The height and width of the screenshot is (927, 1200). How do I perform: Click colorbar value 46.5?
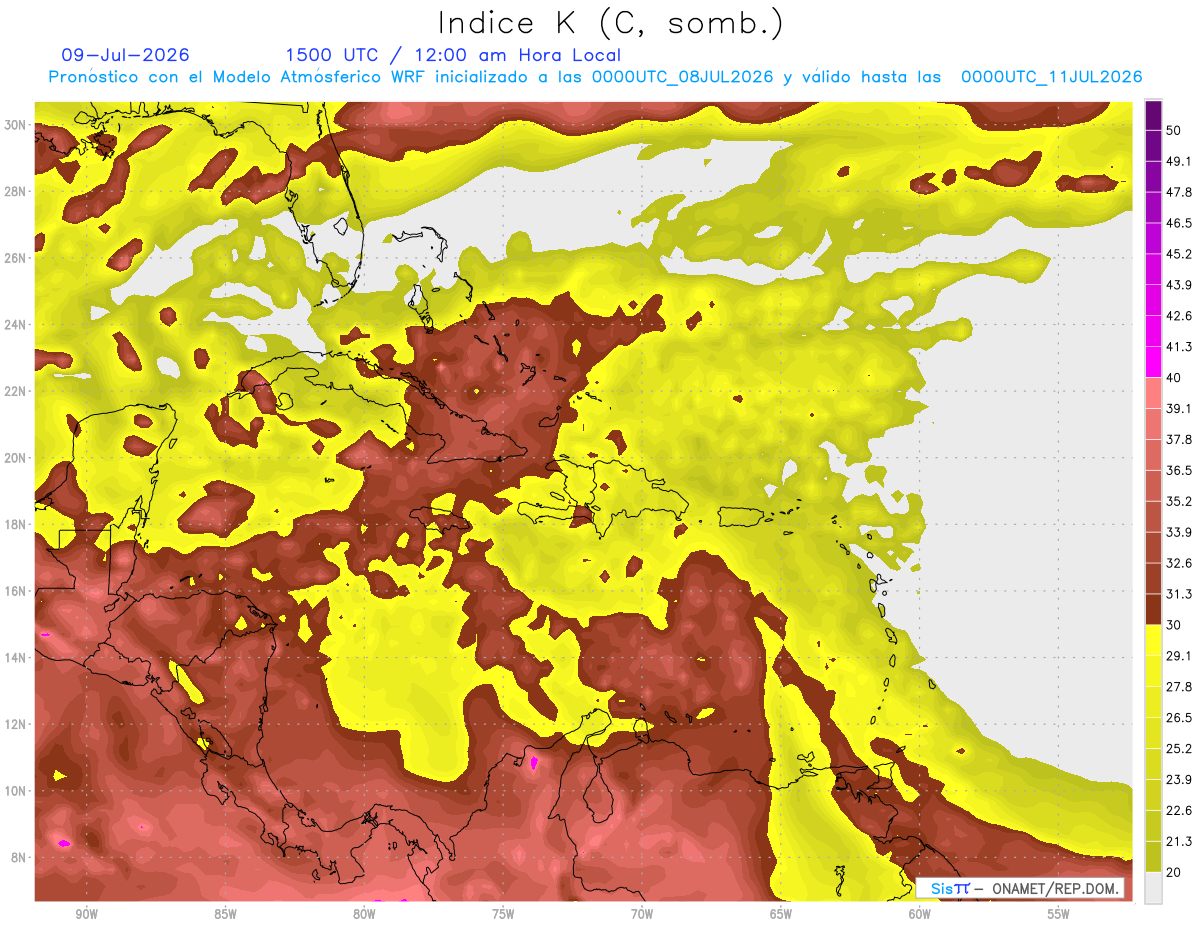tap(1177, 223)
